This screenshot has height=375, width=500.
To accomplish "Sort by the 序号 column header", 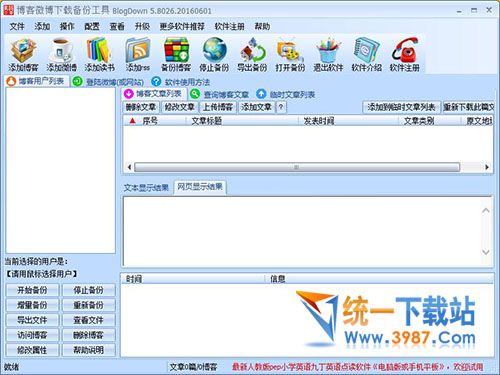I will (x=150, y=121).
